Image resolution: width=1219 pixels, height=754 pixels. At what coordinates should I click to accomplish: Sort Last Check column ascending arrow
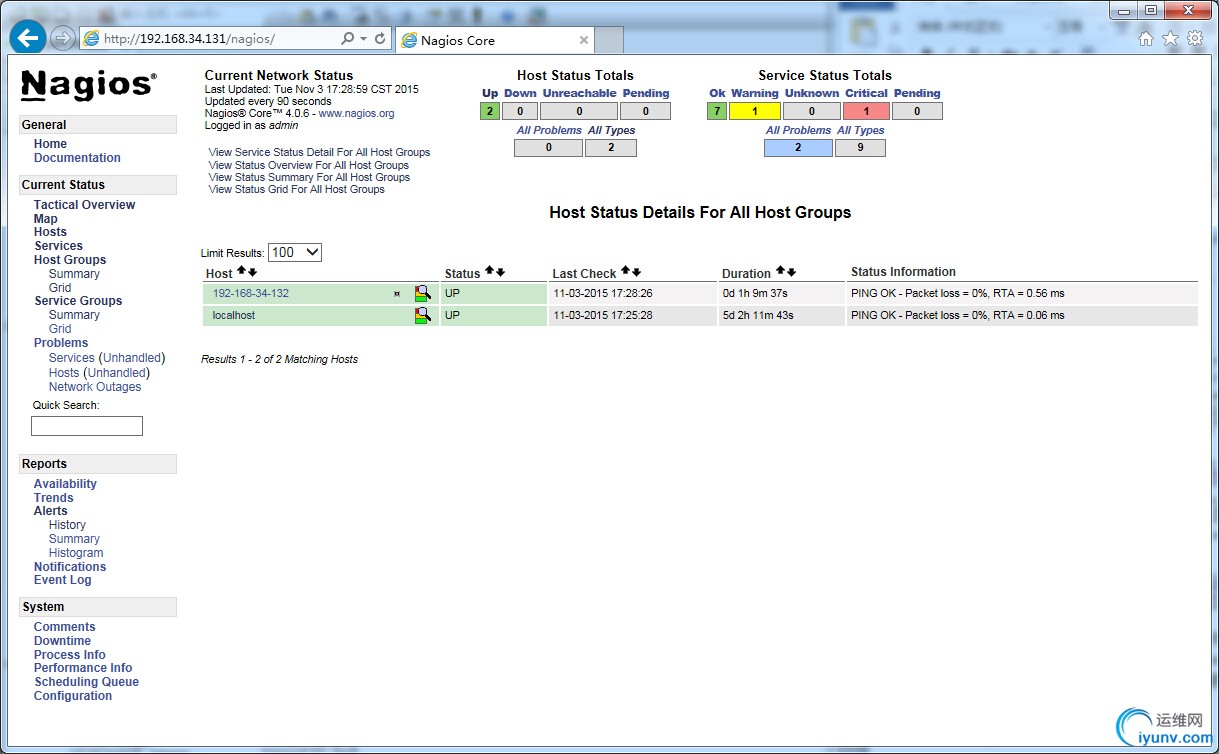(625, 272)
